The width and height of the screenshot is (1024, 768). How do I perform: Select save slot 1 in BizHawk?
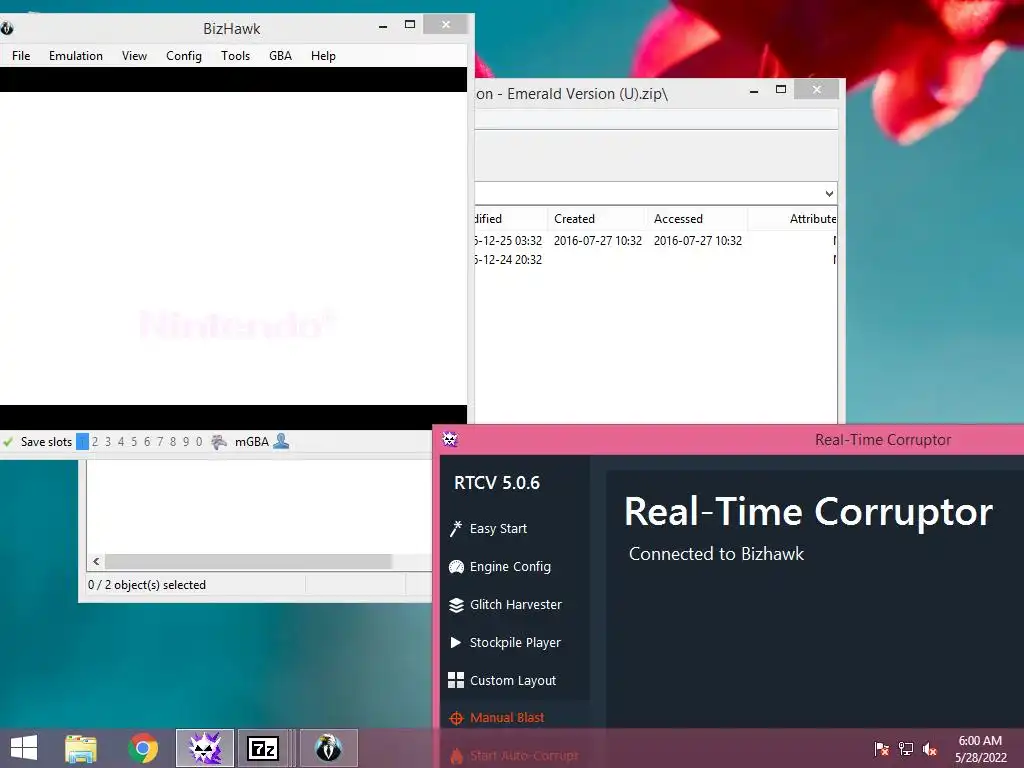pyautogui.click(x=82, y=442)
